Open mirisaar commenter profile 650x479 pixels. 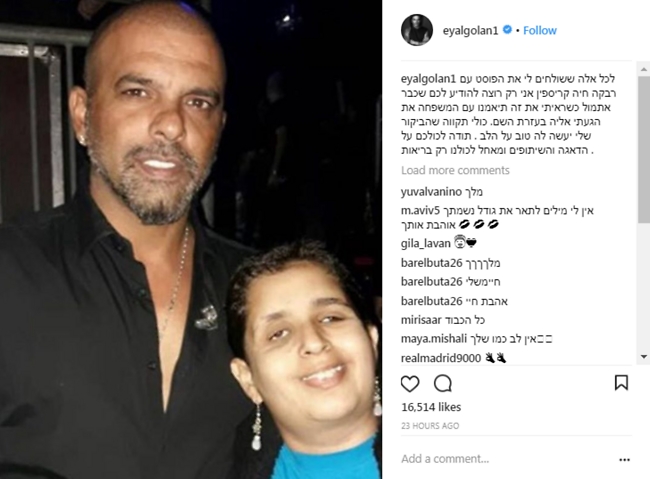[421, 320]
